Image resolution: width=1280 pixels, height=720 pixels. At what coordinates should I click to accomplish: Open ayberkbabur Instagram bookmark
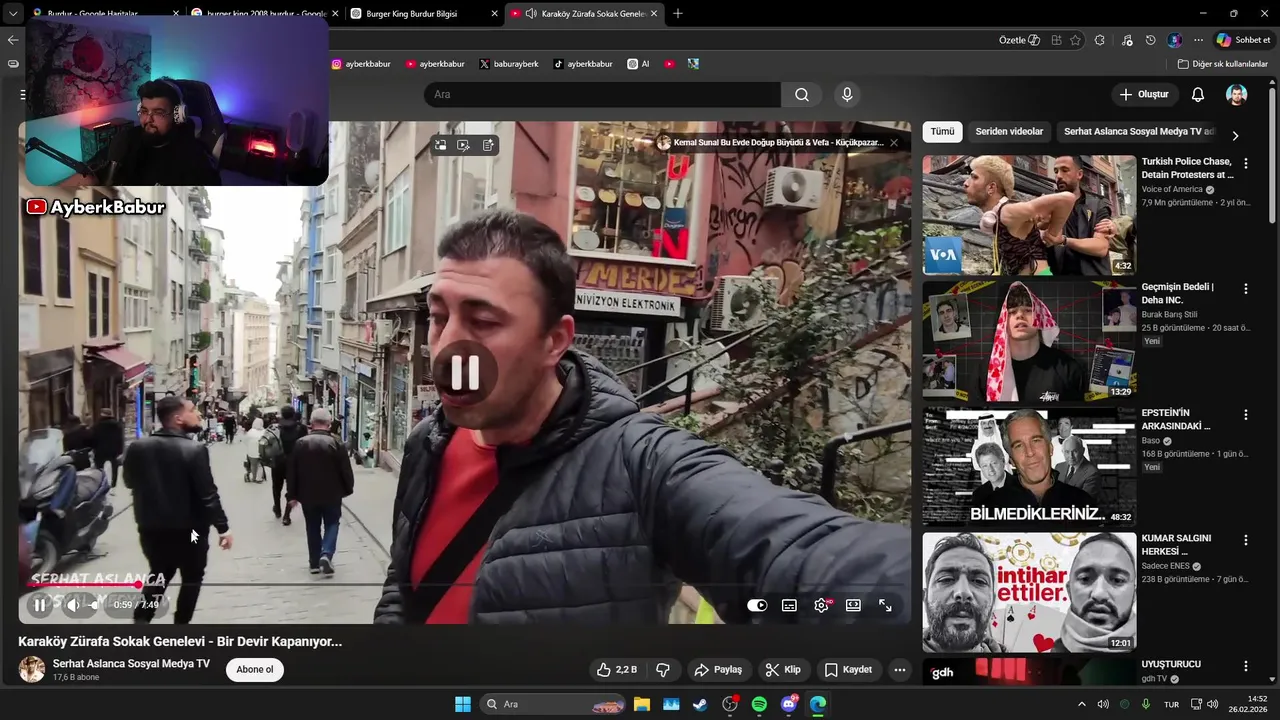361,64
